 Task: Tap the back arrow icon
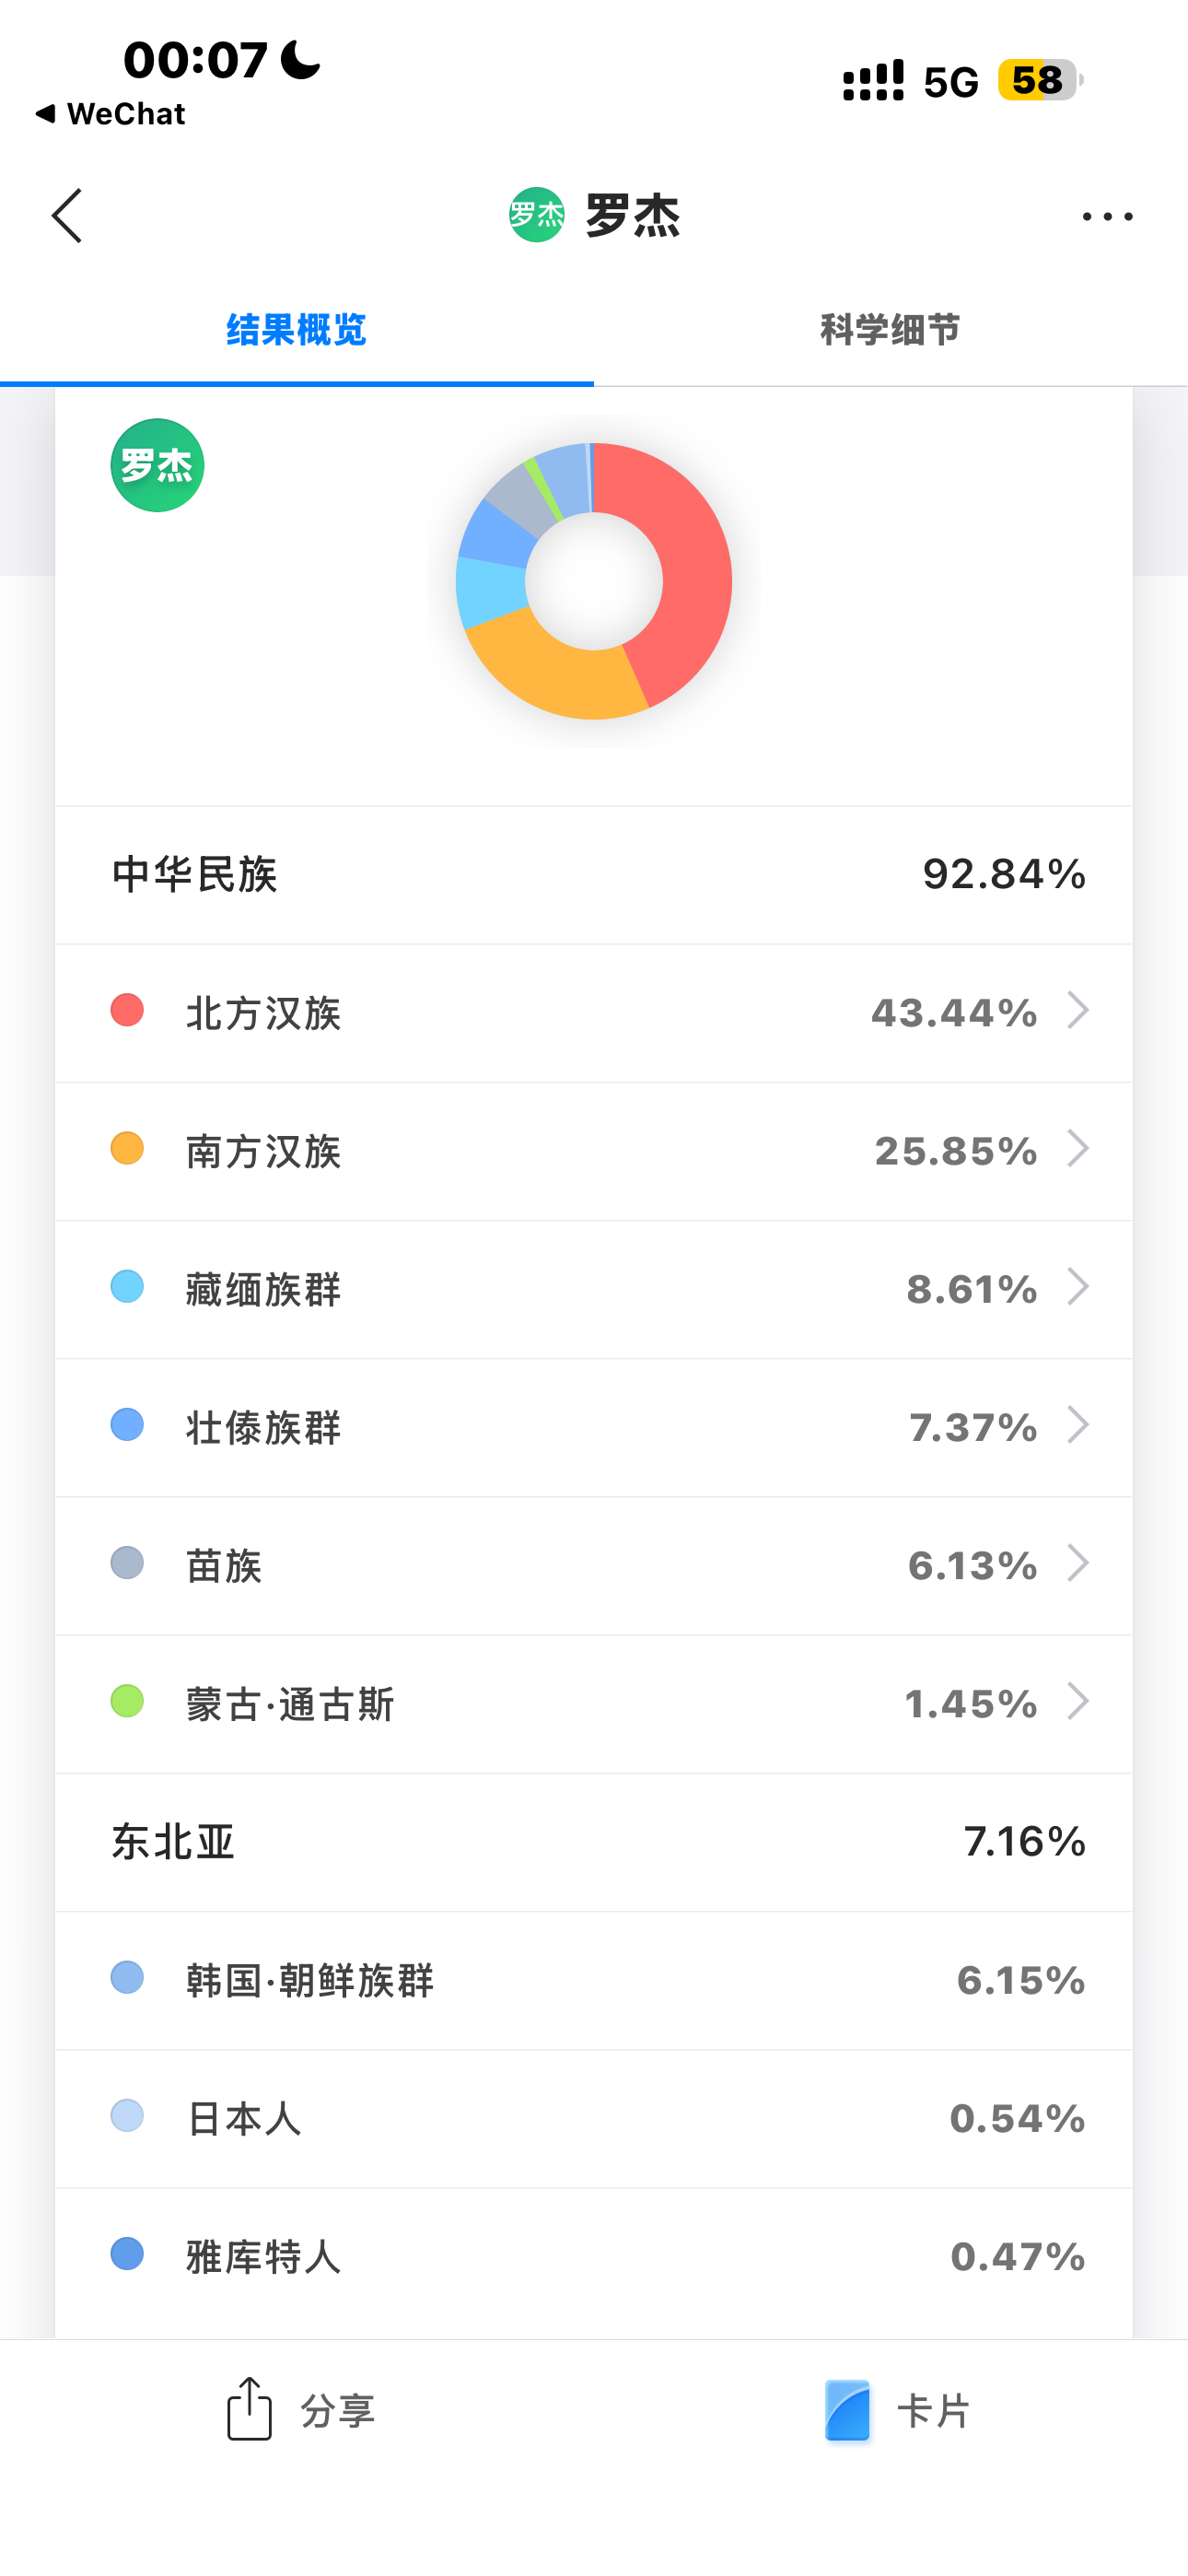click(67, 216)
